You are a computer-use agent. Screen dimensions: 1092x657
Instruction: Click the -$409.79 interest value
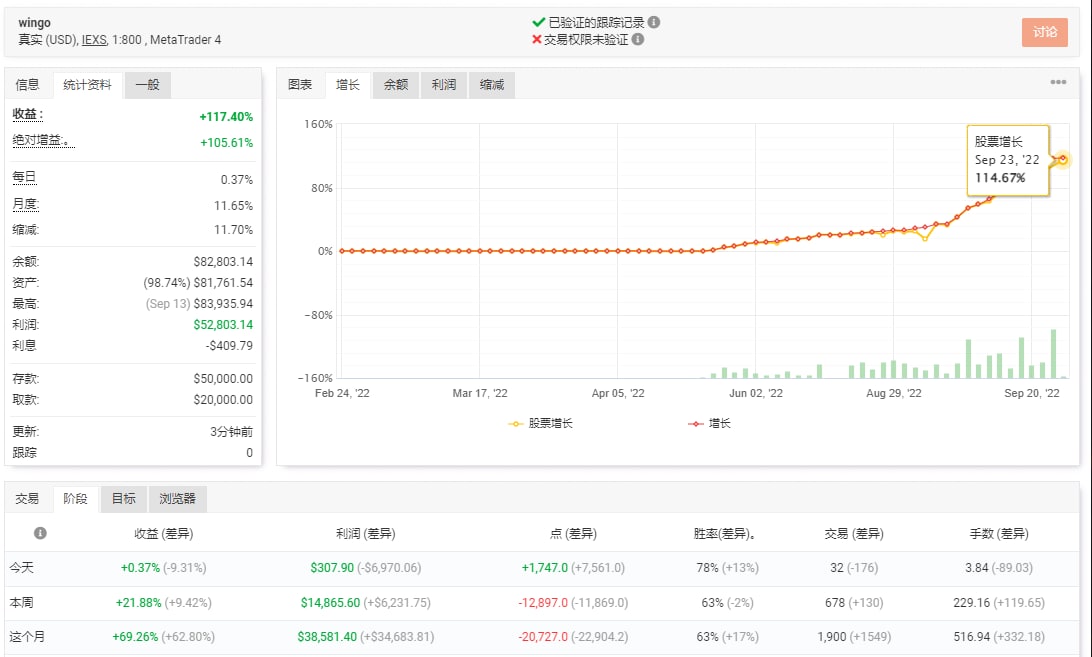229,346
